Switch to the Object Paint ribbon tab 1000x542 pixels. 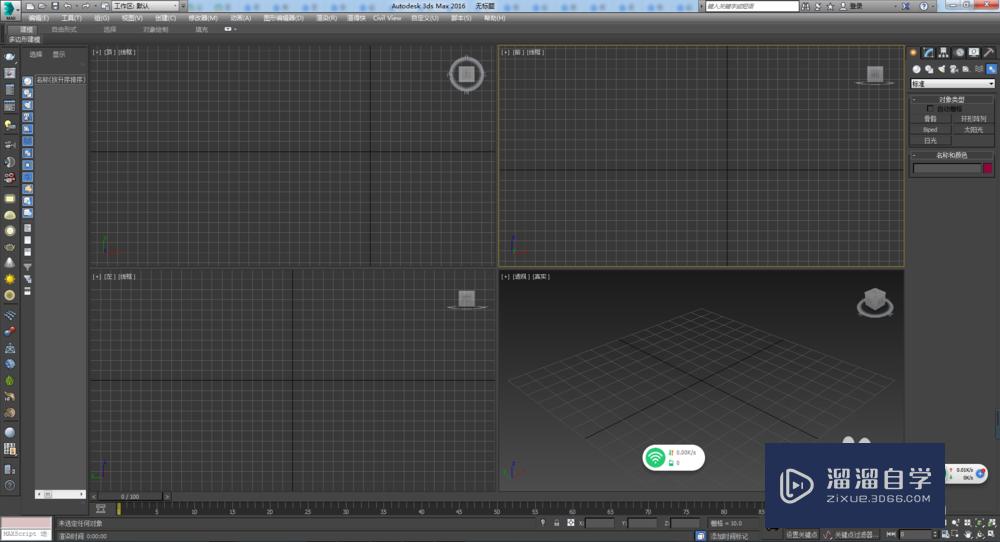click(x=155, y=29)
